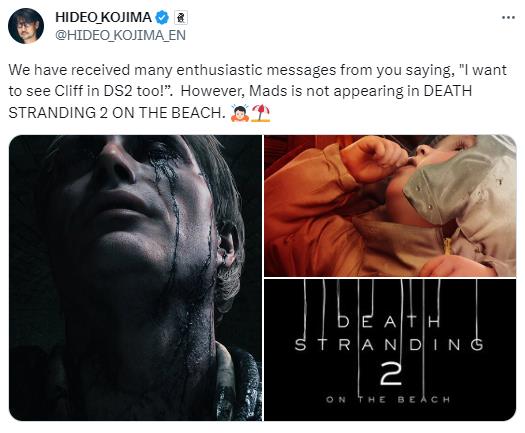Open the crying face close-up image
The width and height of the screenshot is (525, 433).
coord(135,278)
